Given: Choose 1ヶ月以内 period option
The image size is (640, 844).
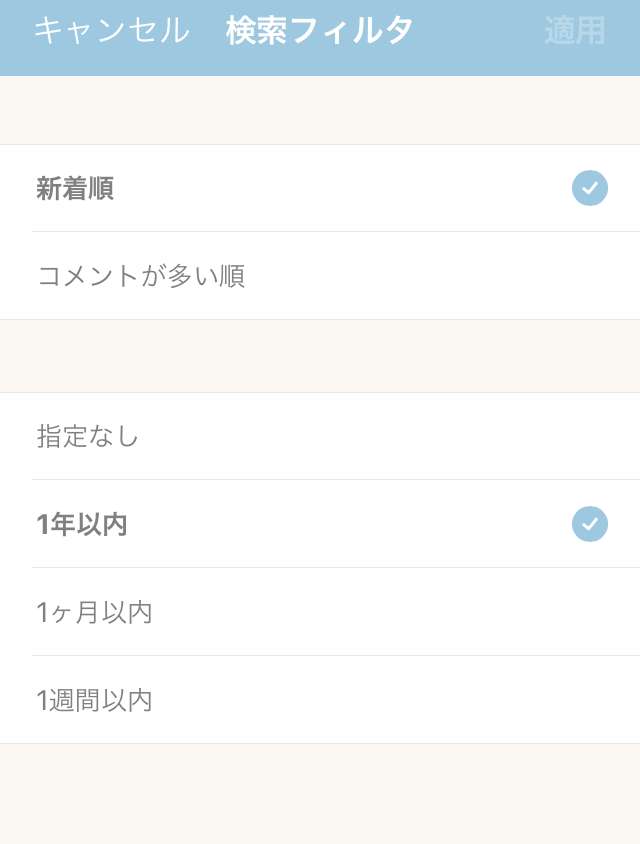Looking at the screenshot, I should [x=320, y=611].
